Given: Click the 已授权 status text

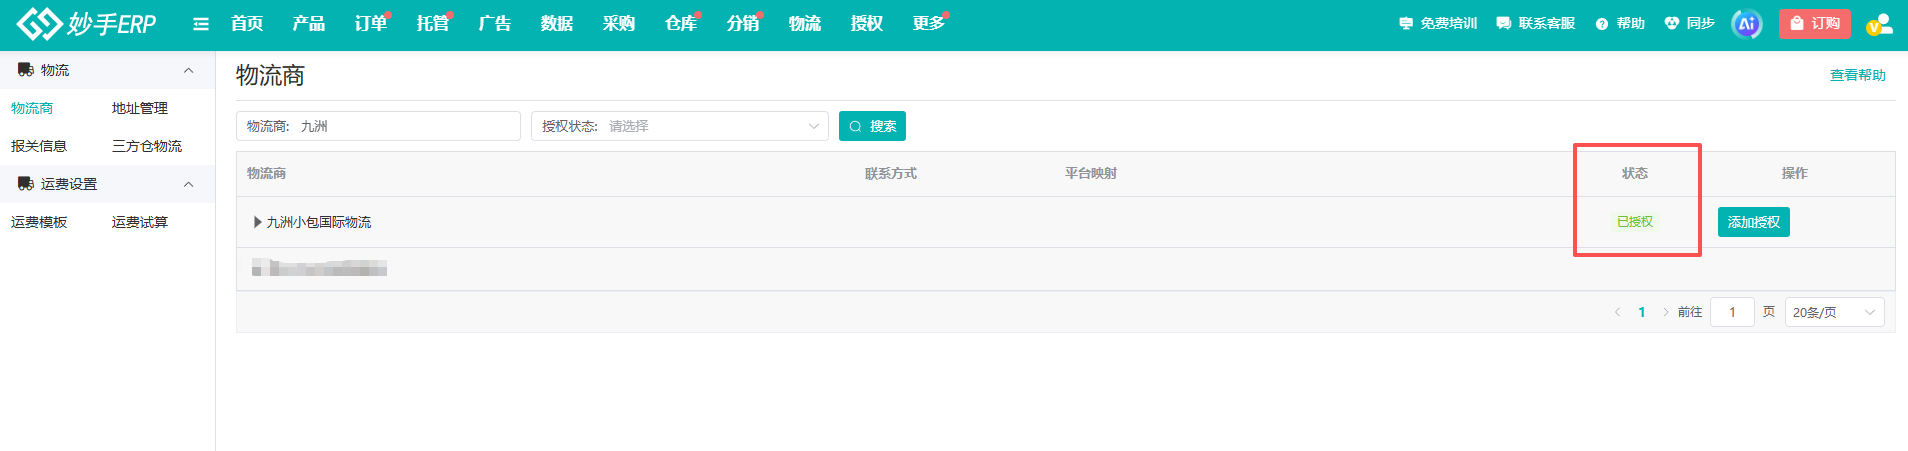Looking at the screenshot, I should pos(1635,222).
